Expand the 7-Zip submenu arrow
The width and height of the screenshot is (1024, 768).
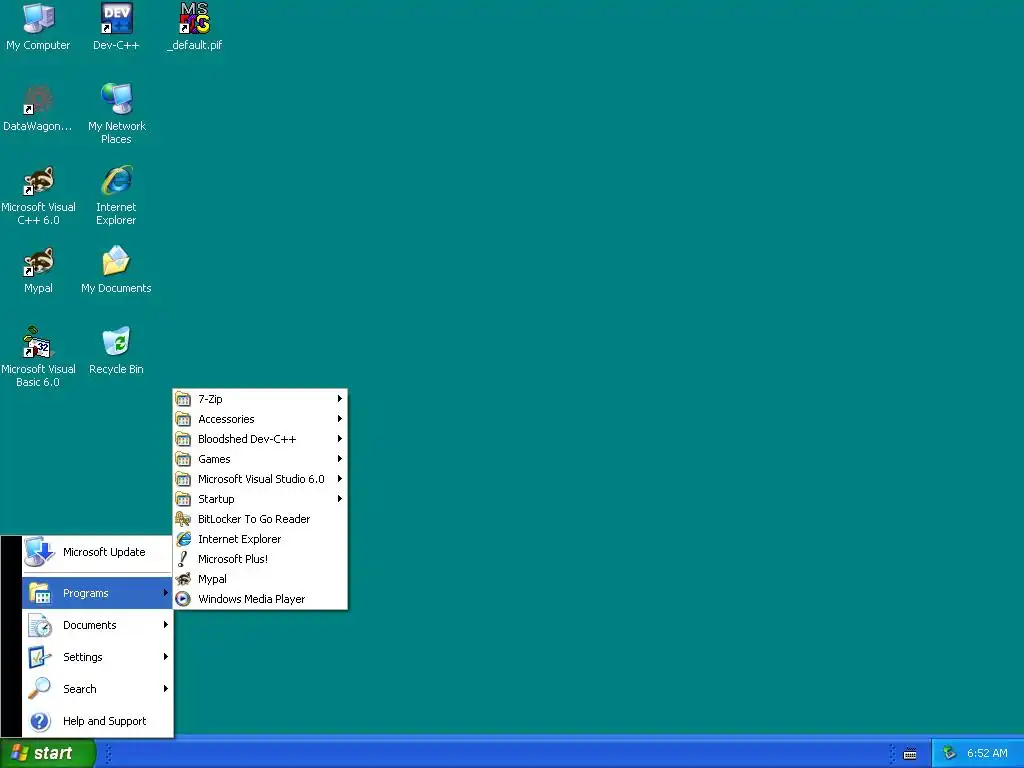340,398
